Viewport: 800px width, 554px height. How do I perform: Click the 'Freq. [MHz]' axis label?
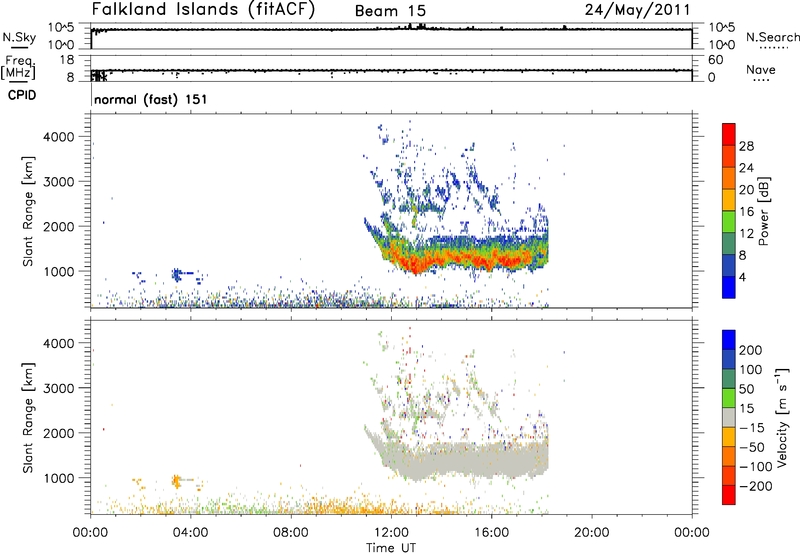click(x=18, y=68)
